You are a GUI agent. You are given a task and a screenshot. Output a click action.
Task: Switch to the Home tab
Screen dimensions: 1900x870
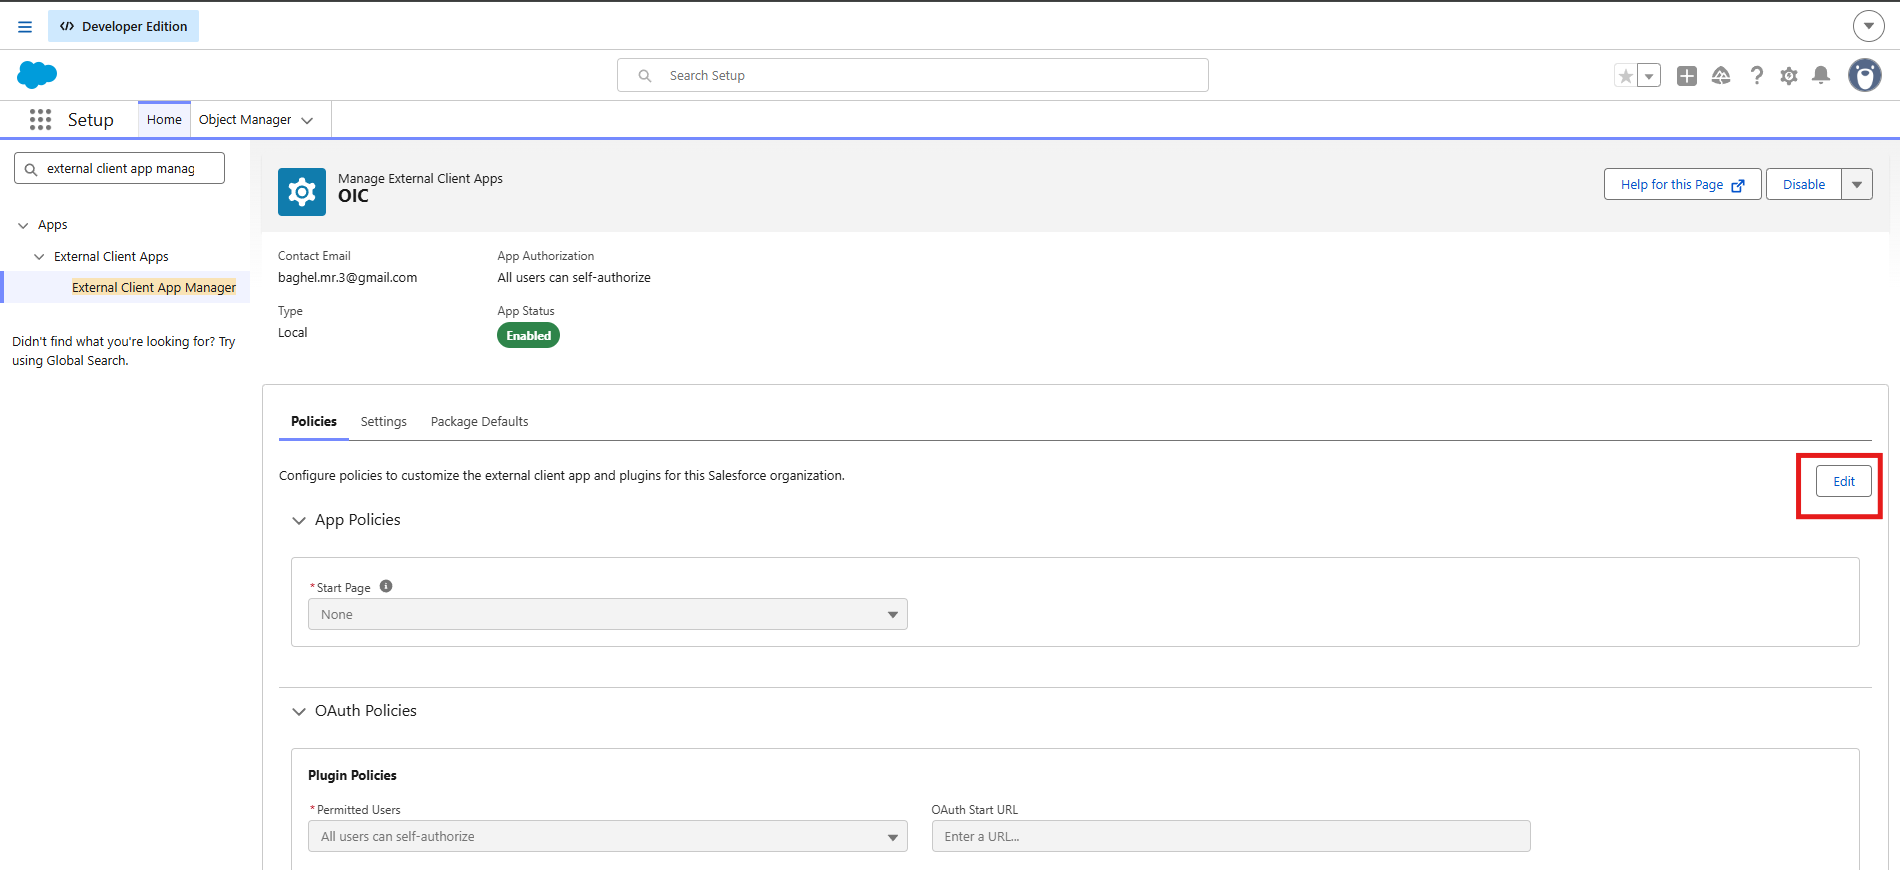tap(164, 119)
